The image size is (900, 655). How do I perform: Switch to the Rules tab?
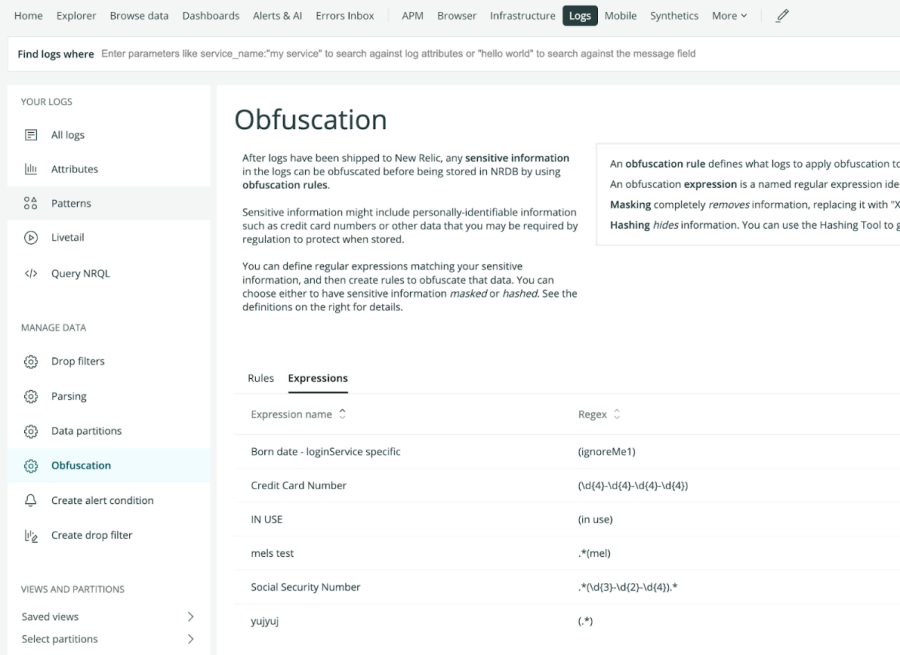261,378
